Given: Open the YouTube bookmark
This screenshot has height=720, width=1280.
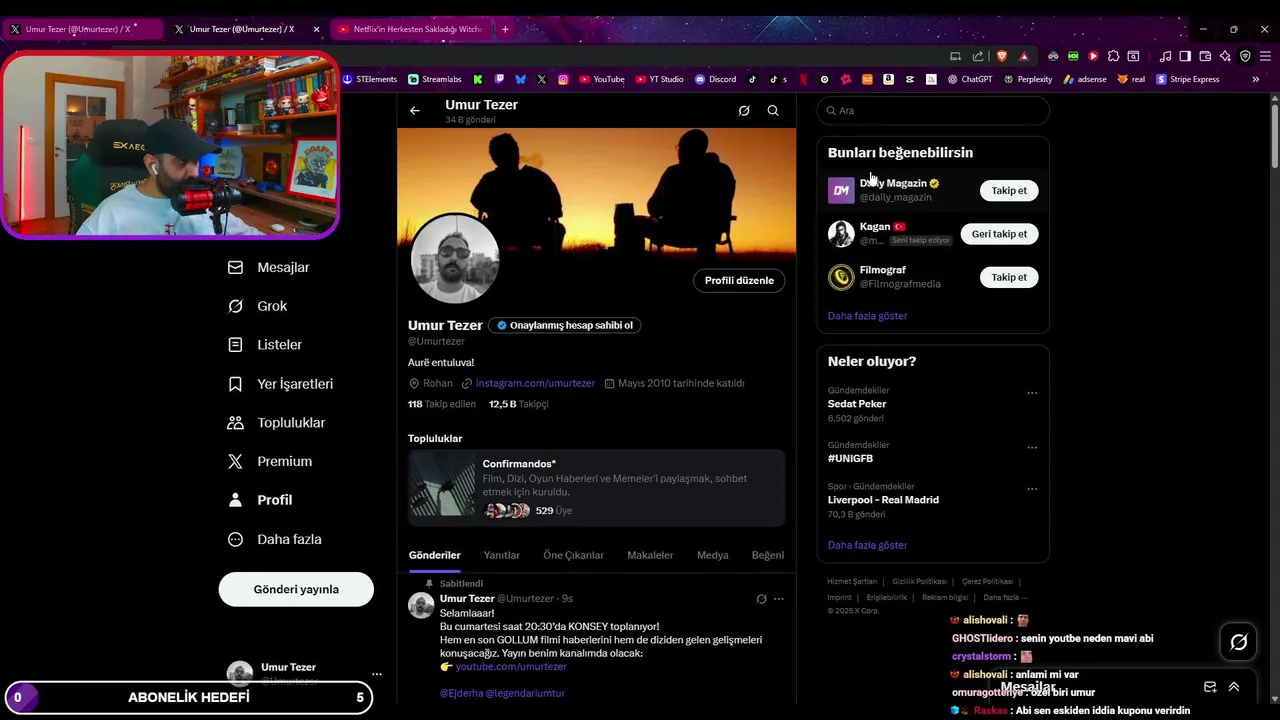Looking at the screenshot, I should [601, 79].
